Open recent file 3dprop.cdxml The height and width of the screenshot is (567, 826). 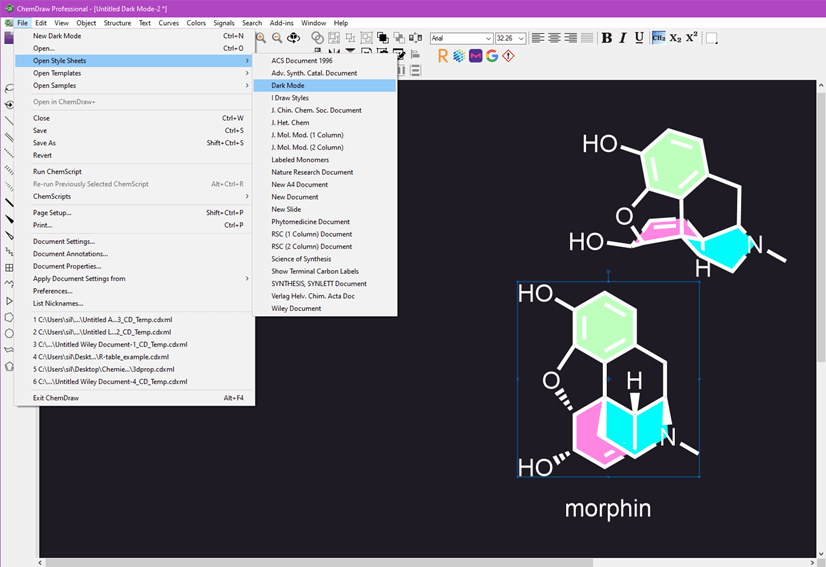point(134,369)
